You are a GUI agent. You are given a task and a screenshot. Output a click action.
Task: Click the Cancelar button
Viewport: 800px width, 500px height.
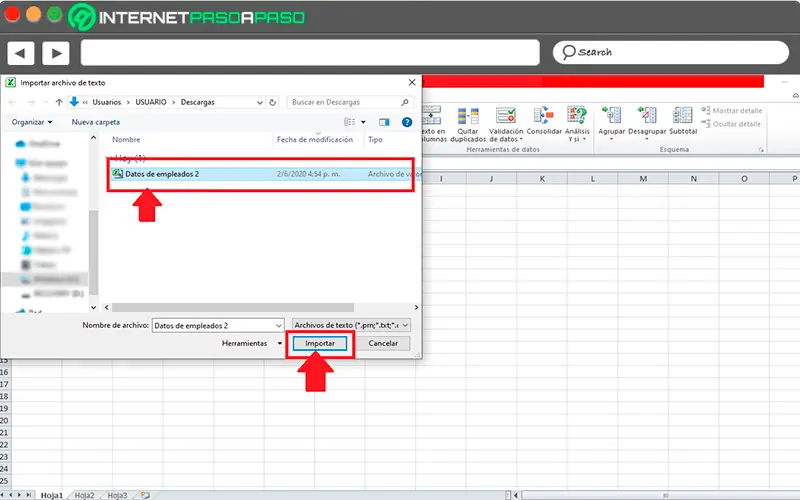pyautogui.click(x=383, y=343)
